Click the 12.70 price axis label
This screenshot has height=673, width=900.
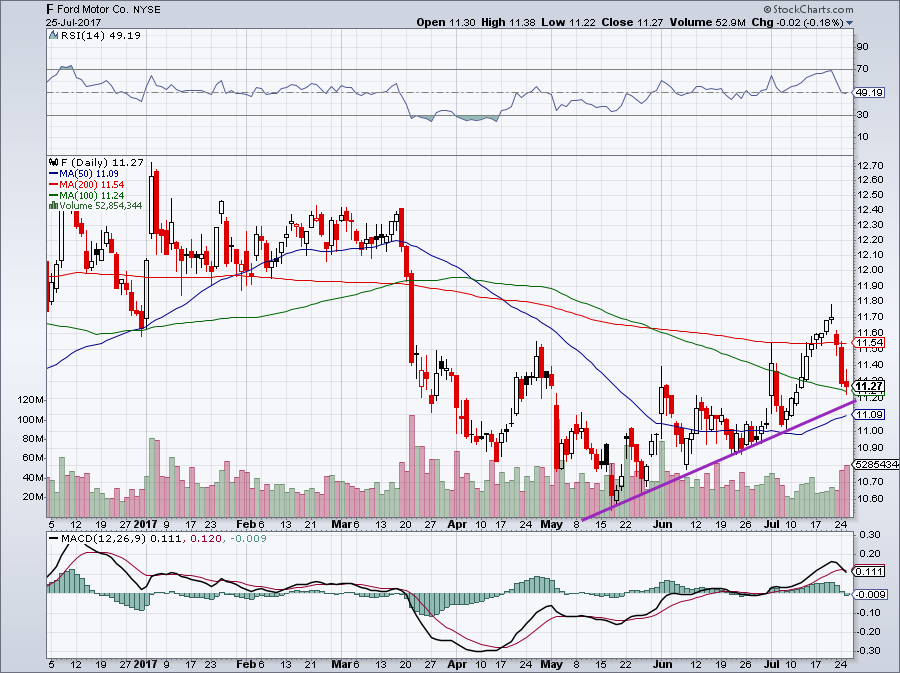(869, 166)
